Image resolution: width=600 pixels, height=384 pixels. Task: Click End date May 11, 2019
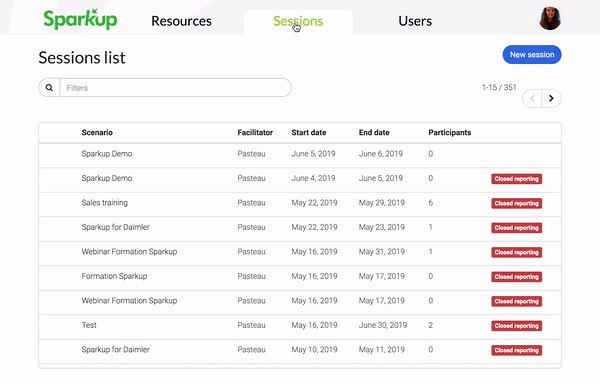click(x=382, y=350)
